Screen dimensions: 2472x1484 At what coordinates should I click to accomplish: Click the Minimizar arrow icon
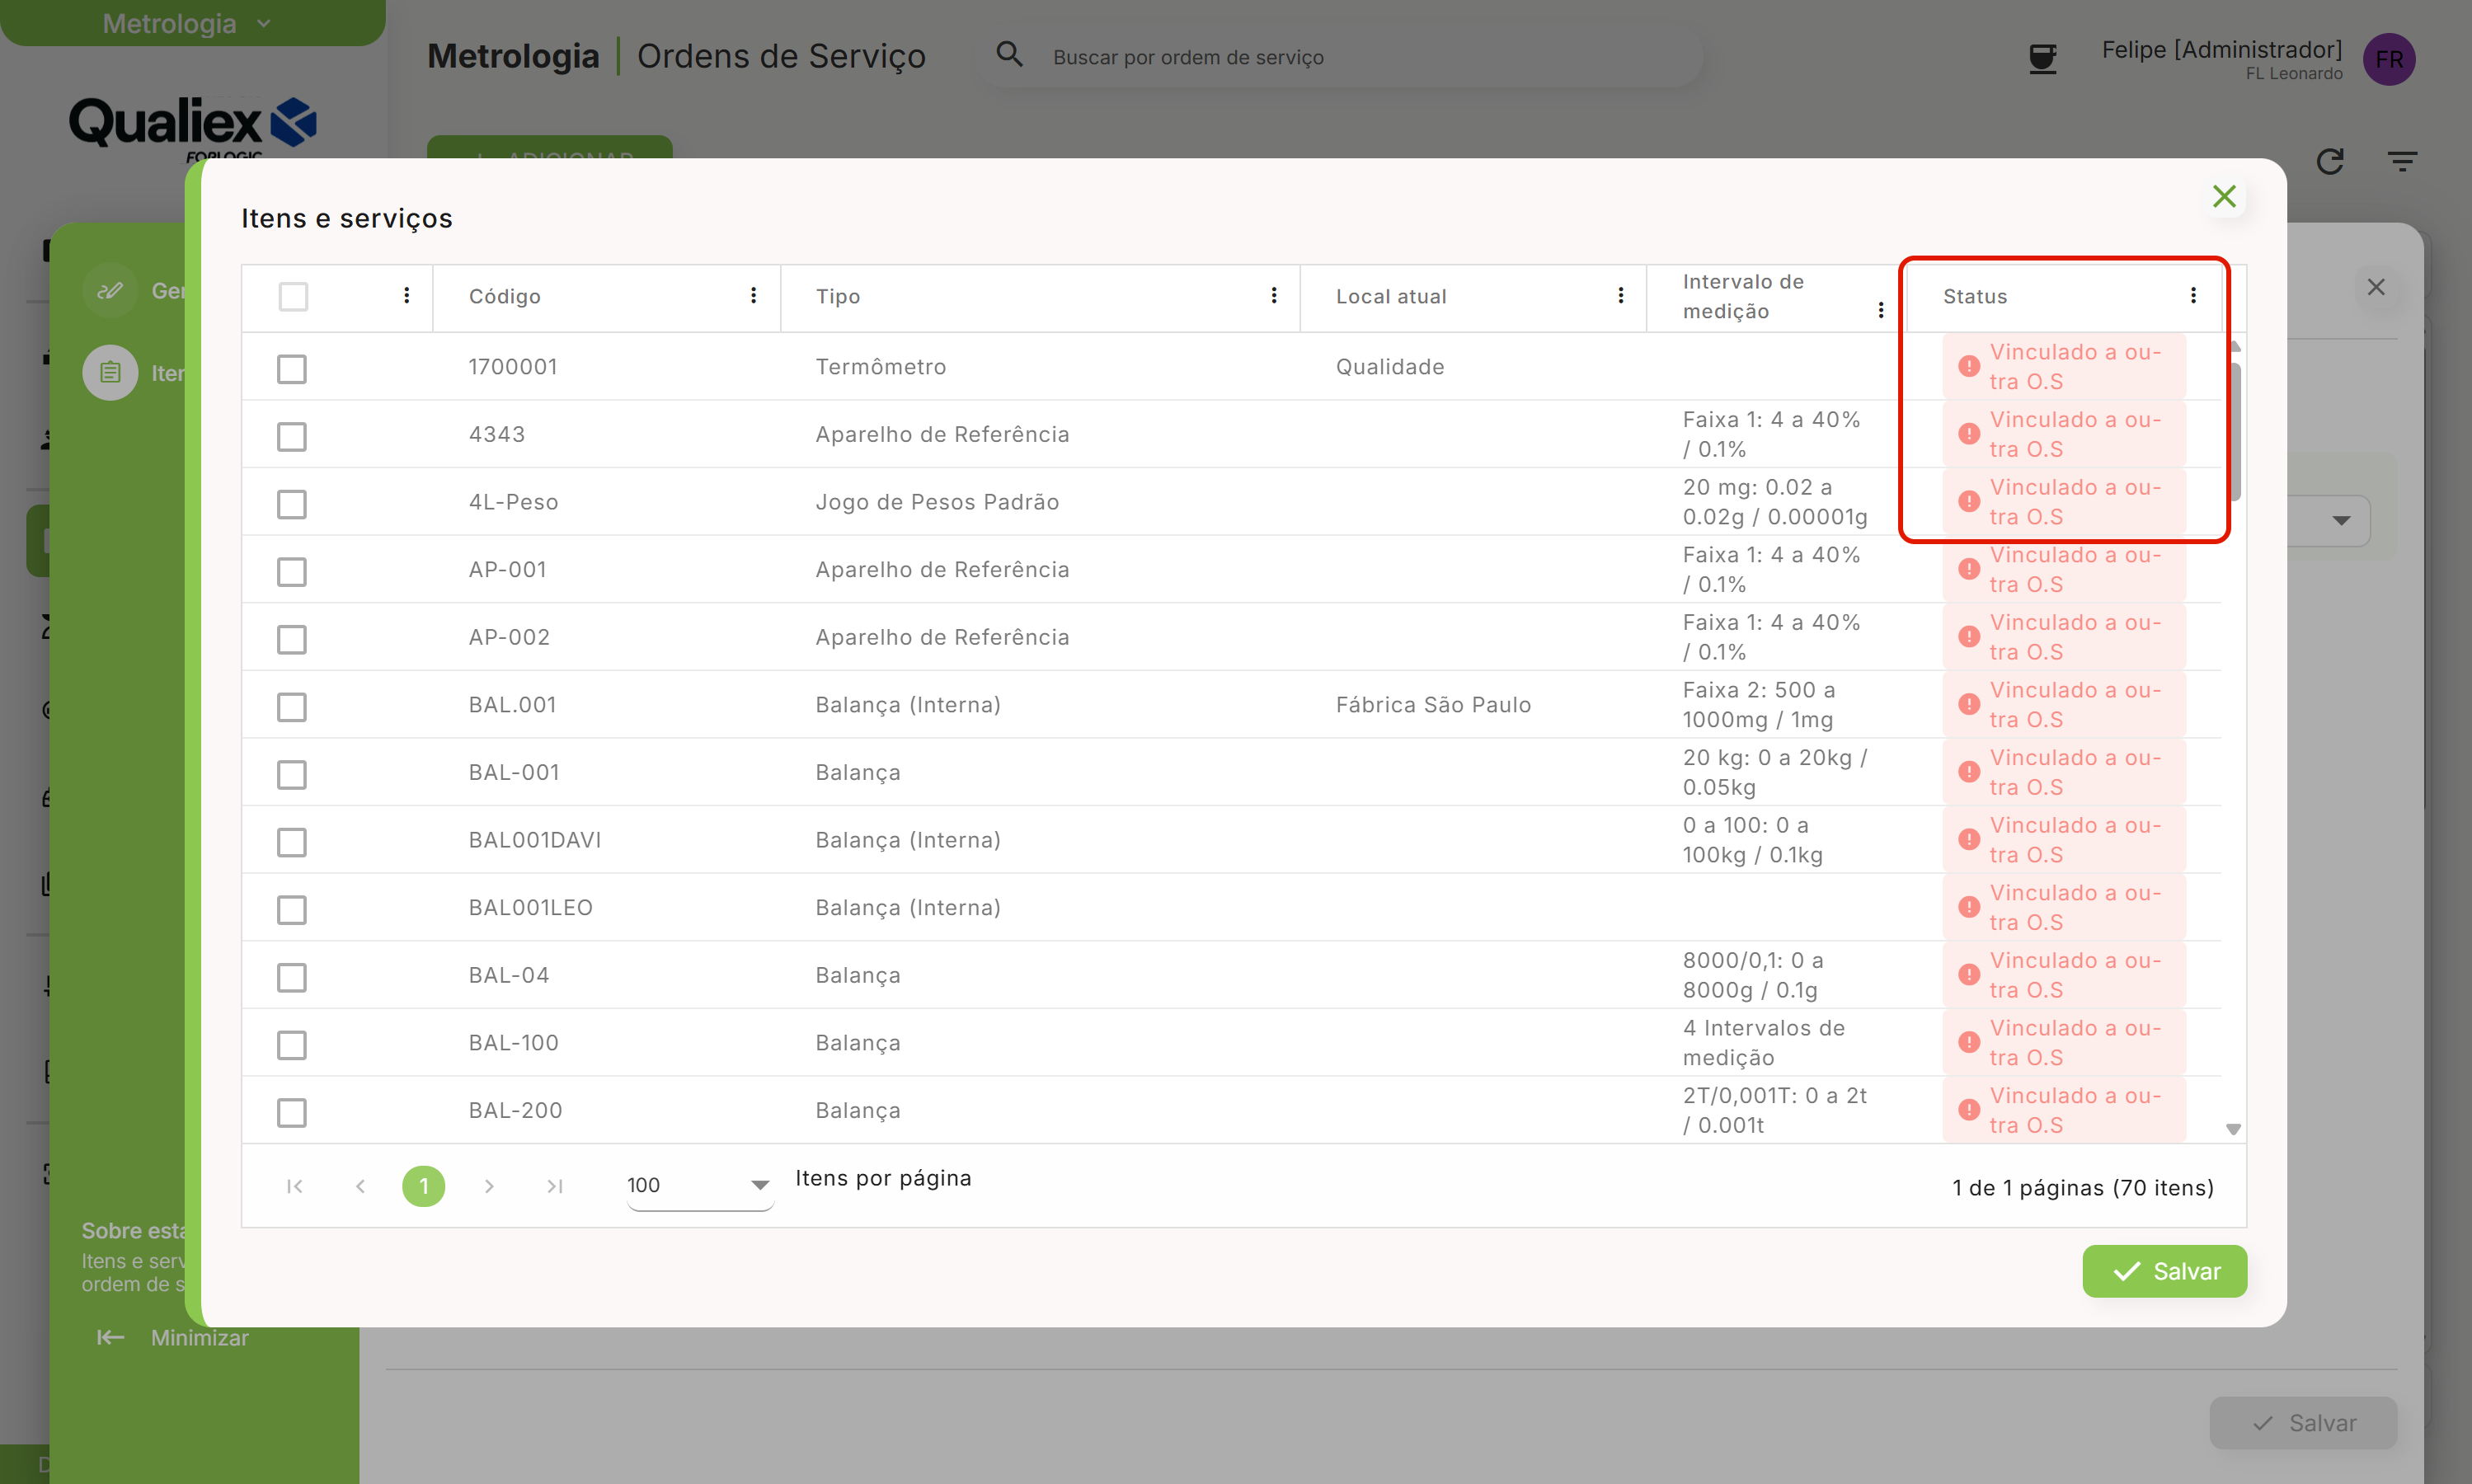(110, 1337)
